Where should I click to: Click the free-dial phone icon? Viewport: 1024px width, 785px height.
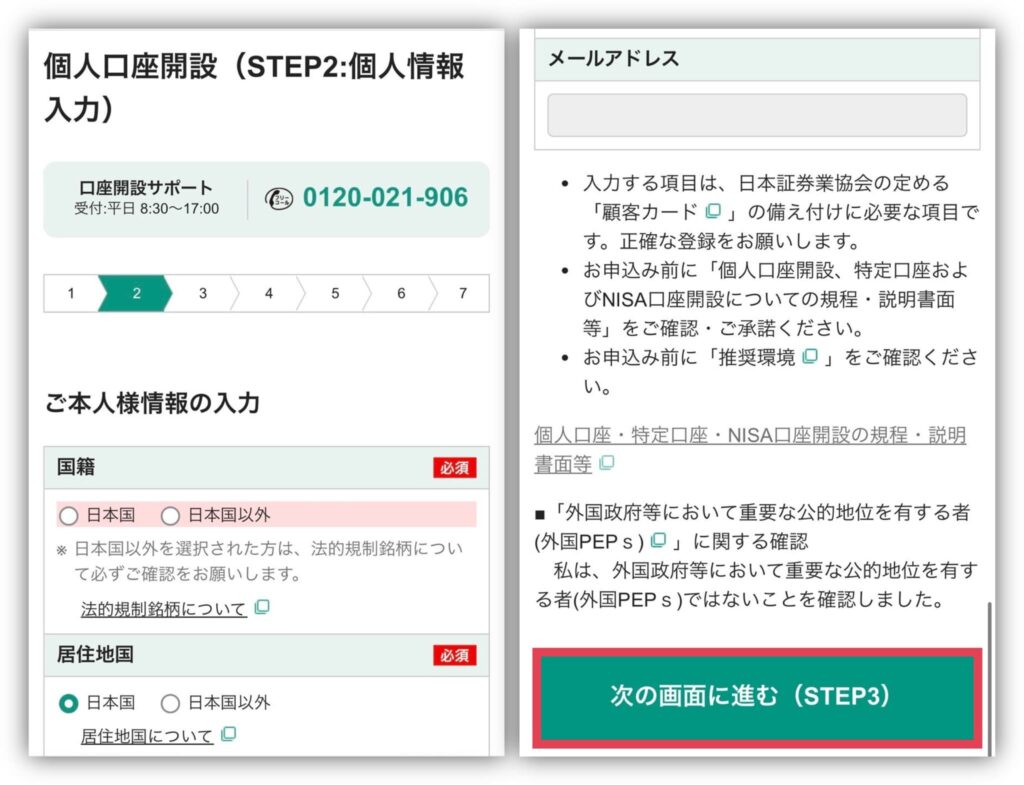coord(279,198)
